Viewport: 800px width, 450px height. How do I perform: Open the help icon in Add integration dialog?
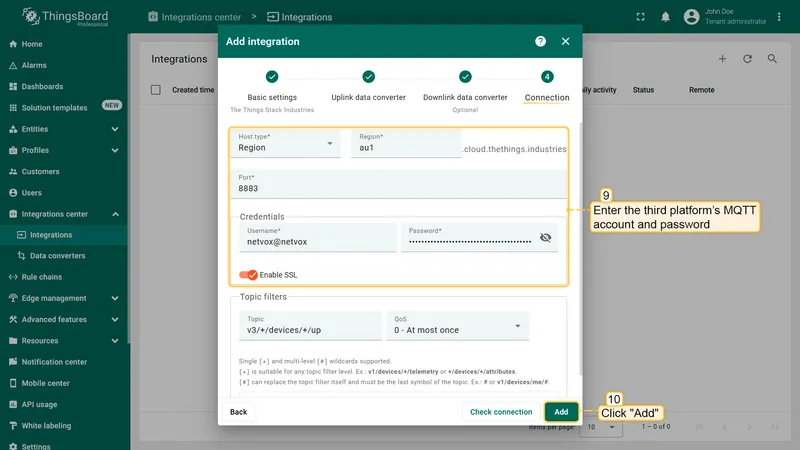[540, 41]
